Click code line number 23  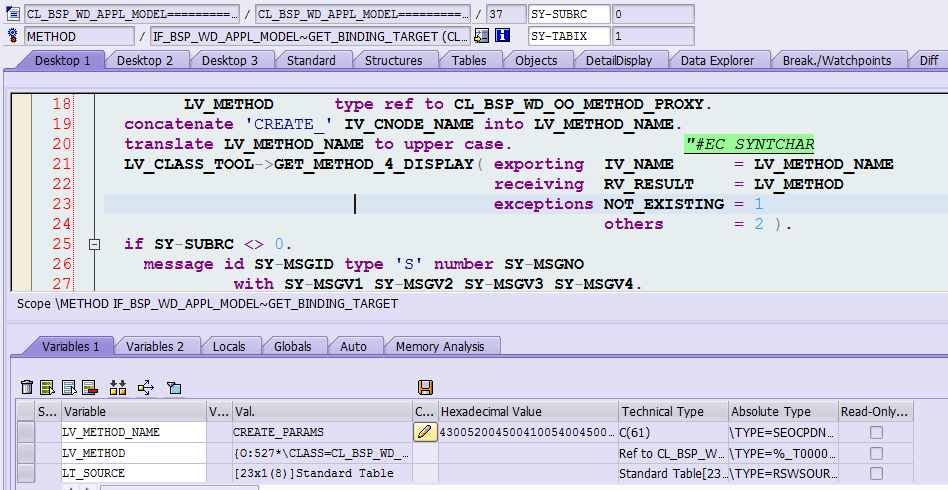pos(62,204)
